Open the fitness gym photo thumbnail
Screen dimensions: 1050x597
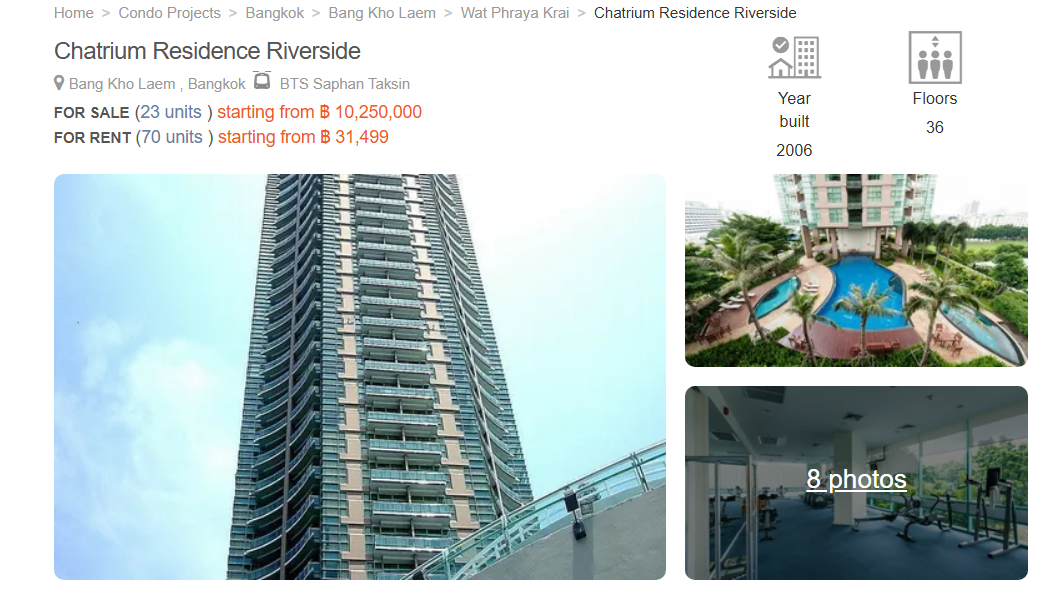tap(856, 483)
